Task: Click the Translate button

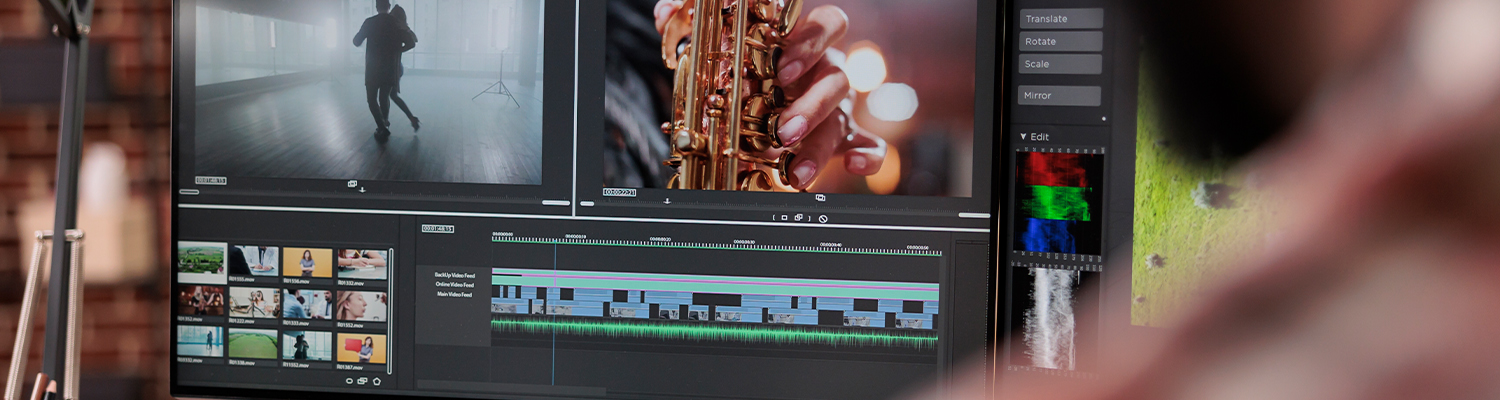Action: 1061,18
